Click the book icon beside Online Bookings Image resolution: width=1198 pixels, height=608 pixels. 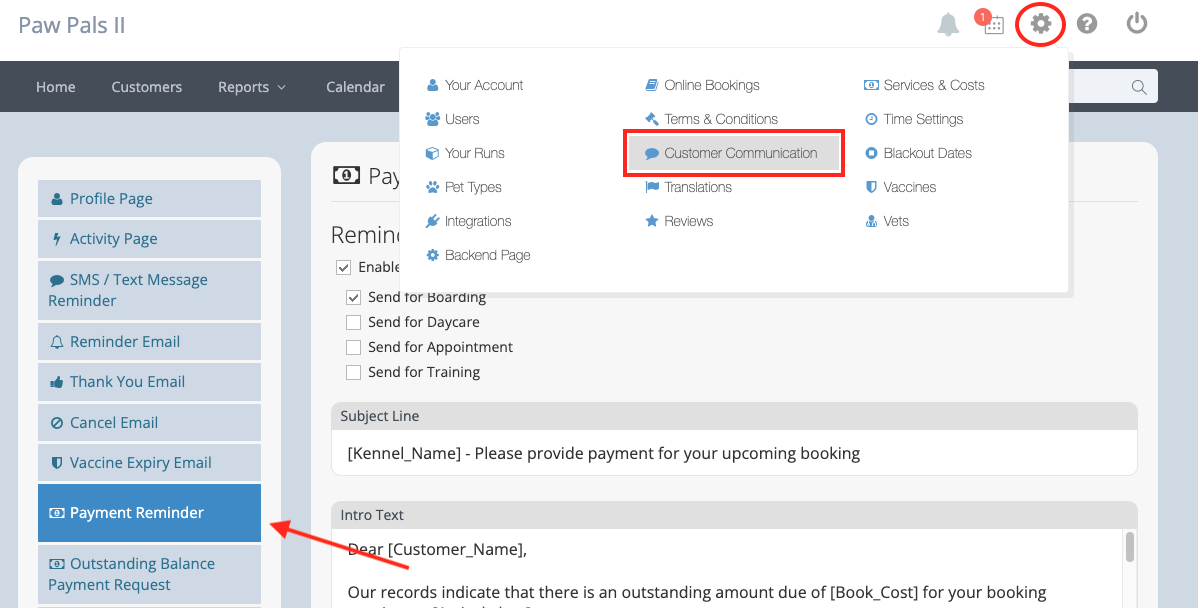pos(652,85)
